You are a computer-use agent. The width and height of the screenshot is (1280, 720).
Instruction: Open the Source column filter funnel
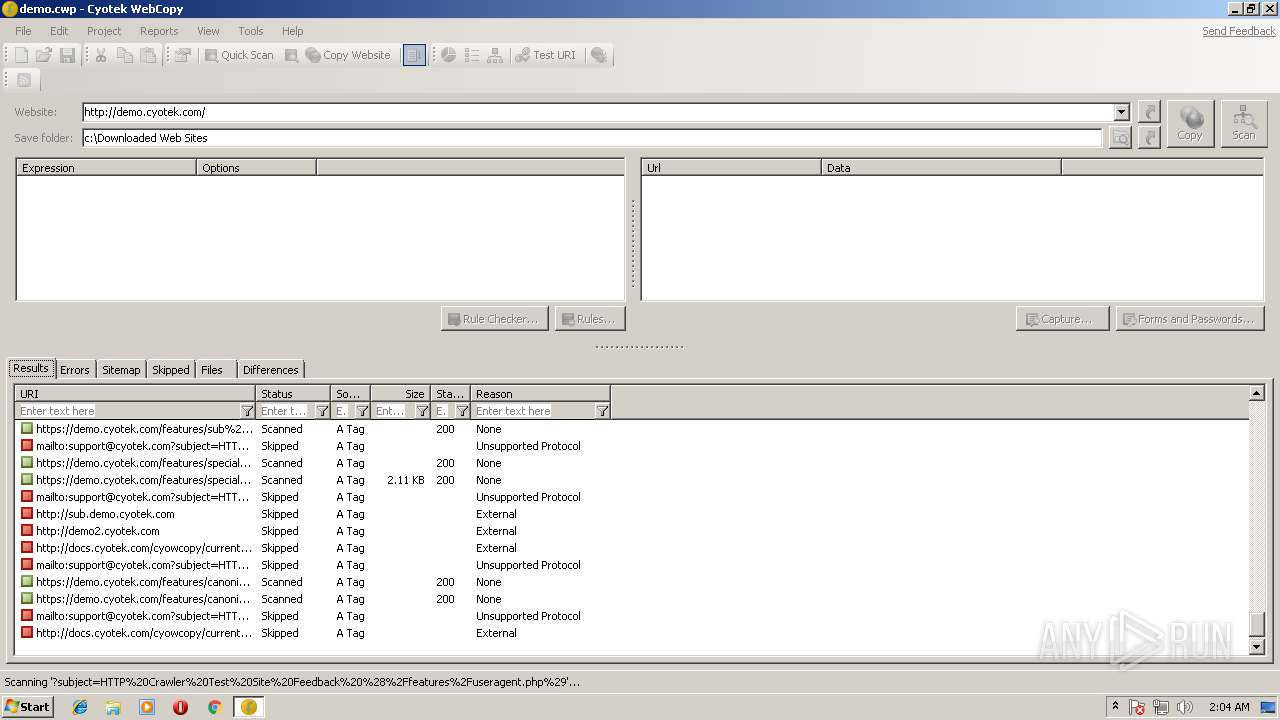pyautogui.click(x=362, y=411)
